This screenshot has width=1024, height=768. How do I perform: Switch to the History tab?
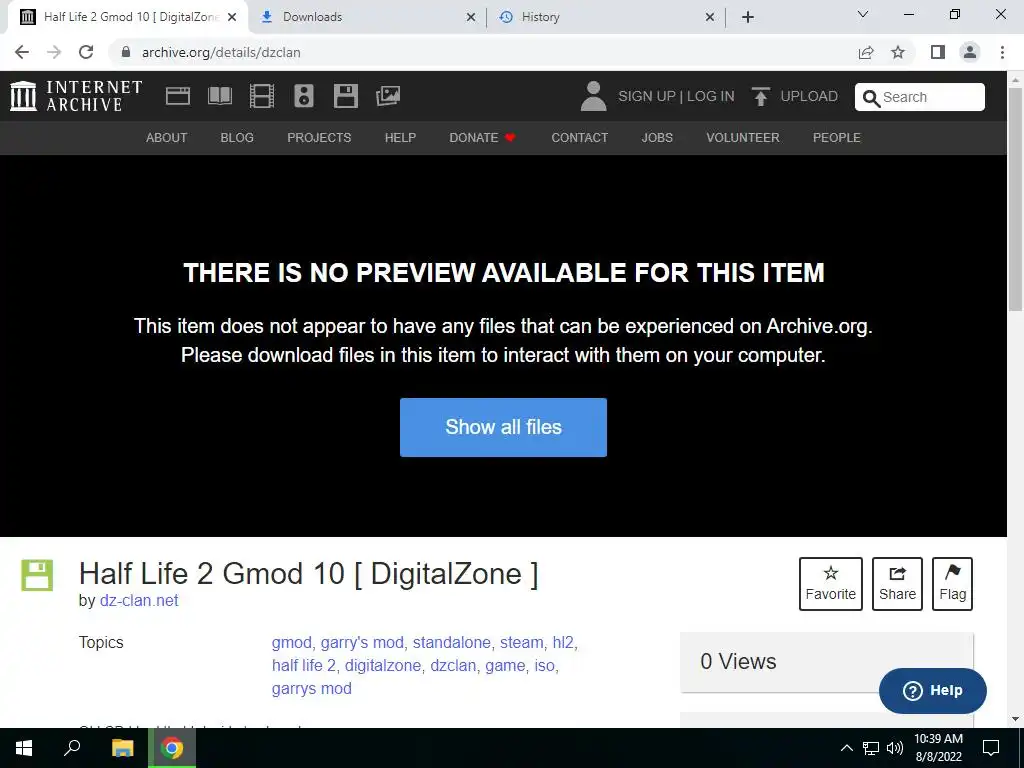pos(605,17)
